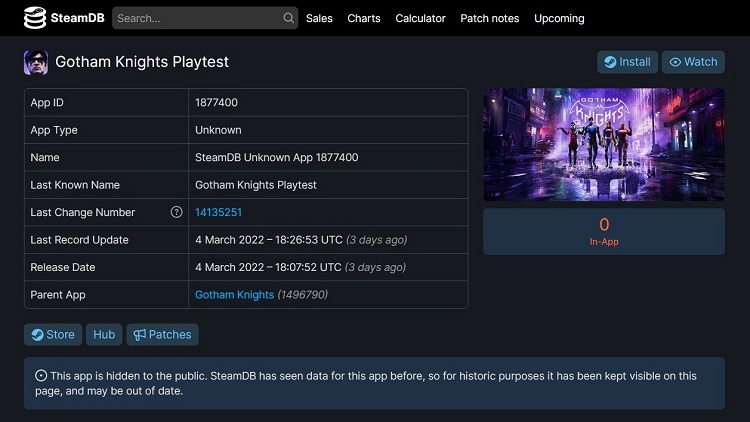Click the Gotham Knights Playtest page title
Viewport: 750px width, 422px height.
point(142,62)
